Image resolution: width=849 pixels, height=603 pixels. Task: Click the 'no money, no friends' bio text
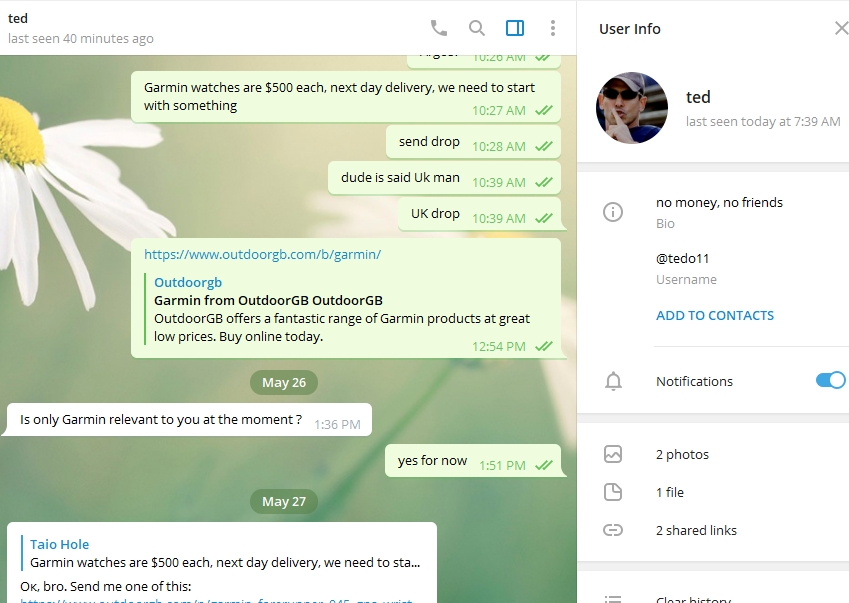pyautogui.click(x=719, y=202)
